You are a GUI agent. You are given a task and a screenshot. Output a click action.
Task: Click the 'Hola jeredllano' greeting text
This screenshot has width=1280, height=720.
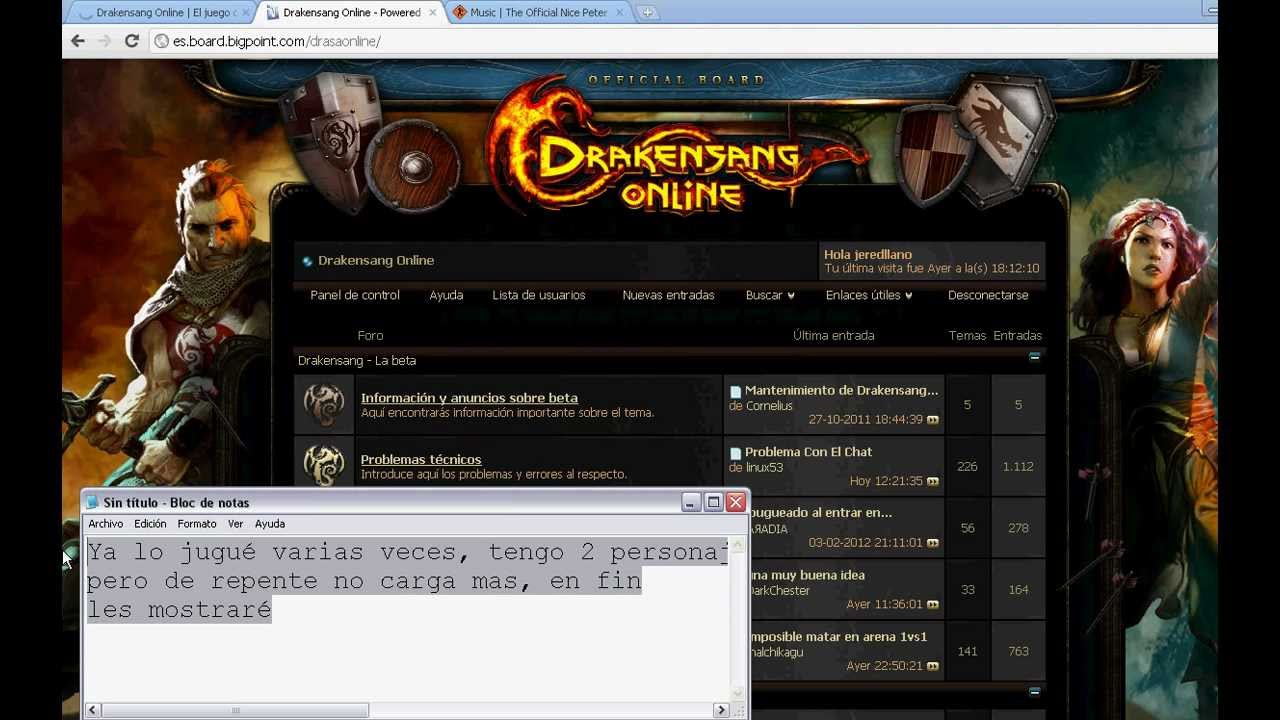point(868,255)
